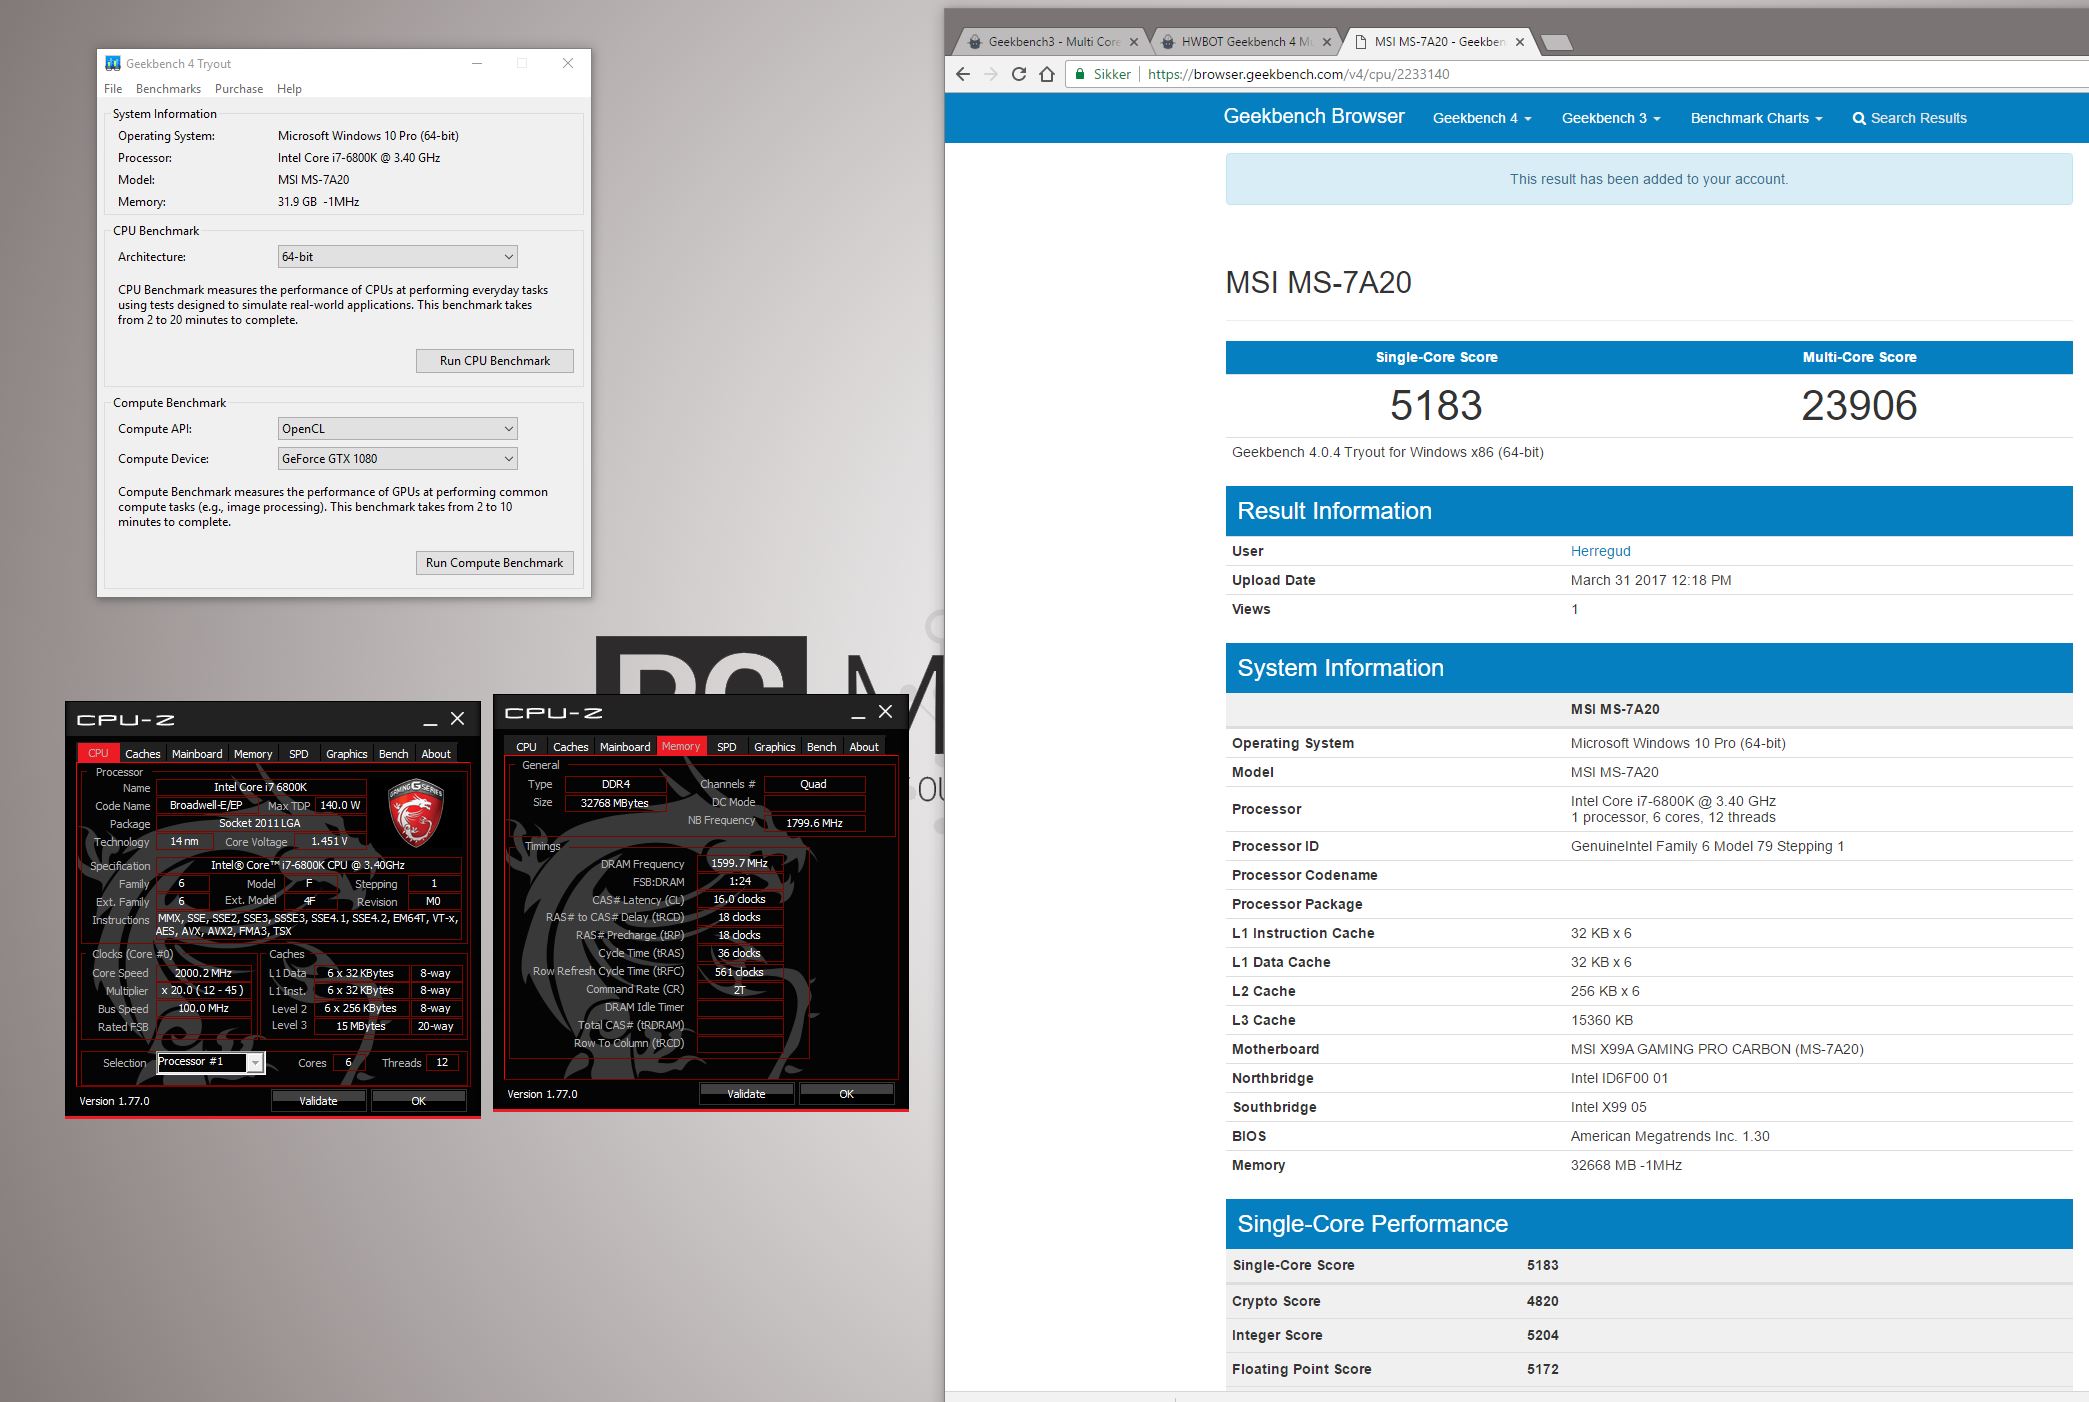This screenshot has height=1402, width=2089.
Task: Click the NB Frequency 1799.6 MHz field
Action: [x=814, y=823]
